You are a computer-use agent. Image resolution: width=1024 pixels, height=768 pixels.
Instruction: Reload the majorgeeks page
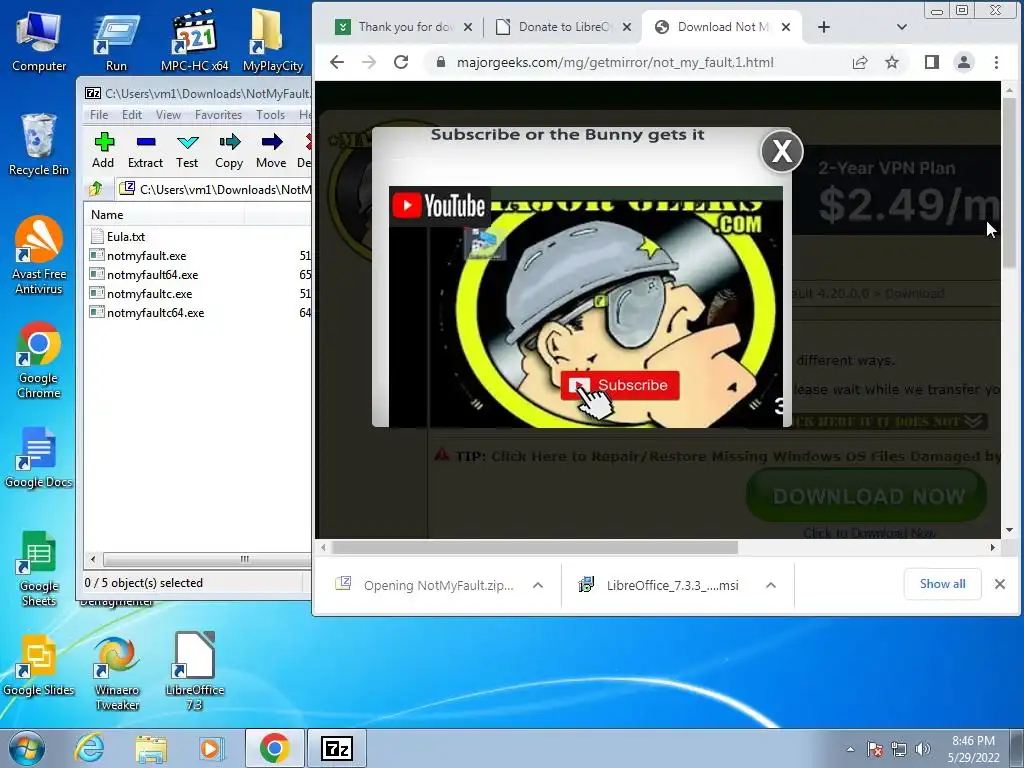pos(401,62)
